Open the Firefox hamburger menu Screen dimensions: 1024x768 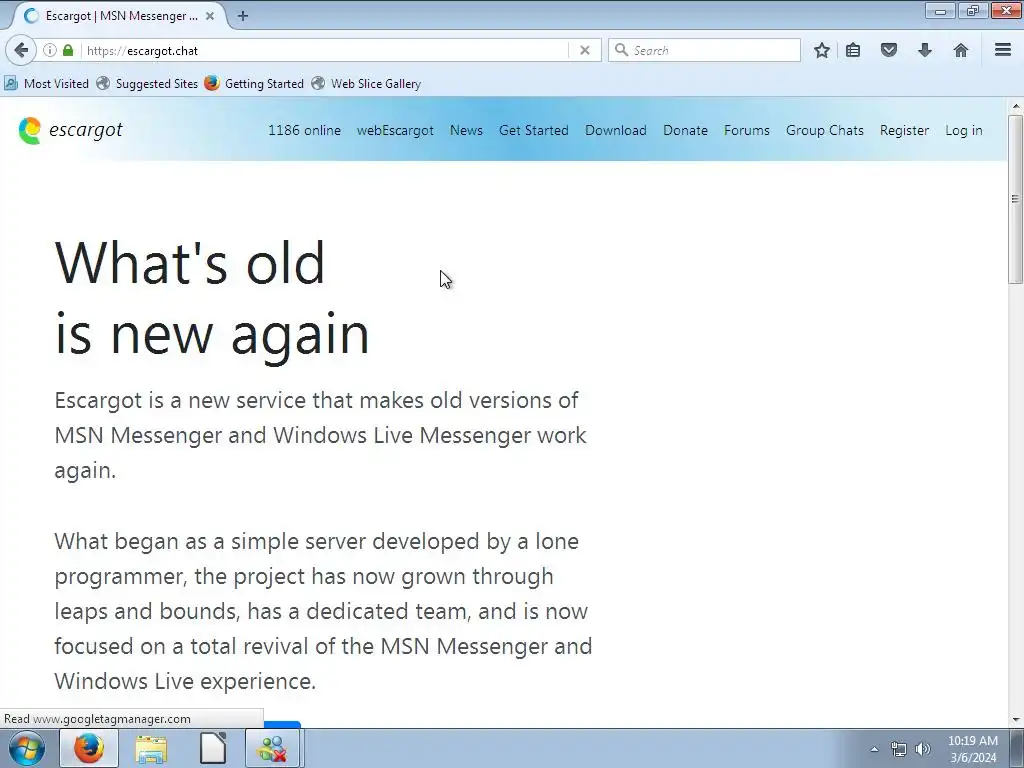tap(1003, 50)
